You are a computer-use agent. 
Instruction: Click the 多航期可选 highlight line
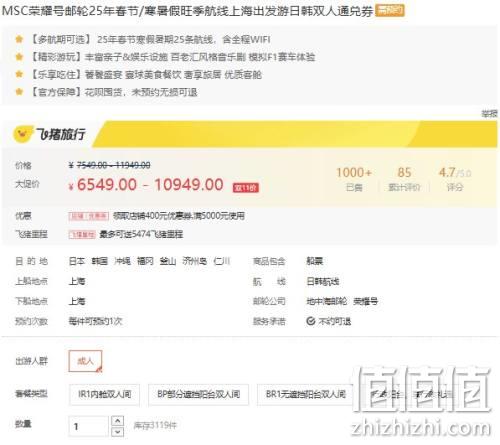click(x=150, y=40)
